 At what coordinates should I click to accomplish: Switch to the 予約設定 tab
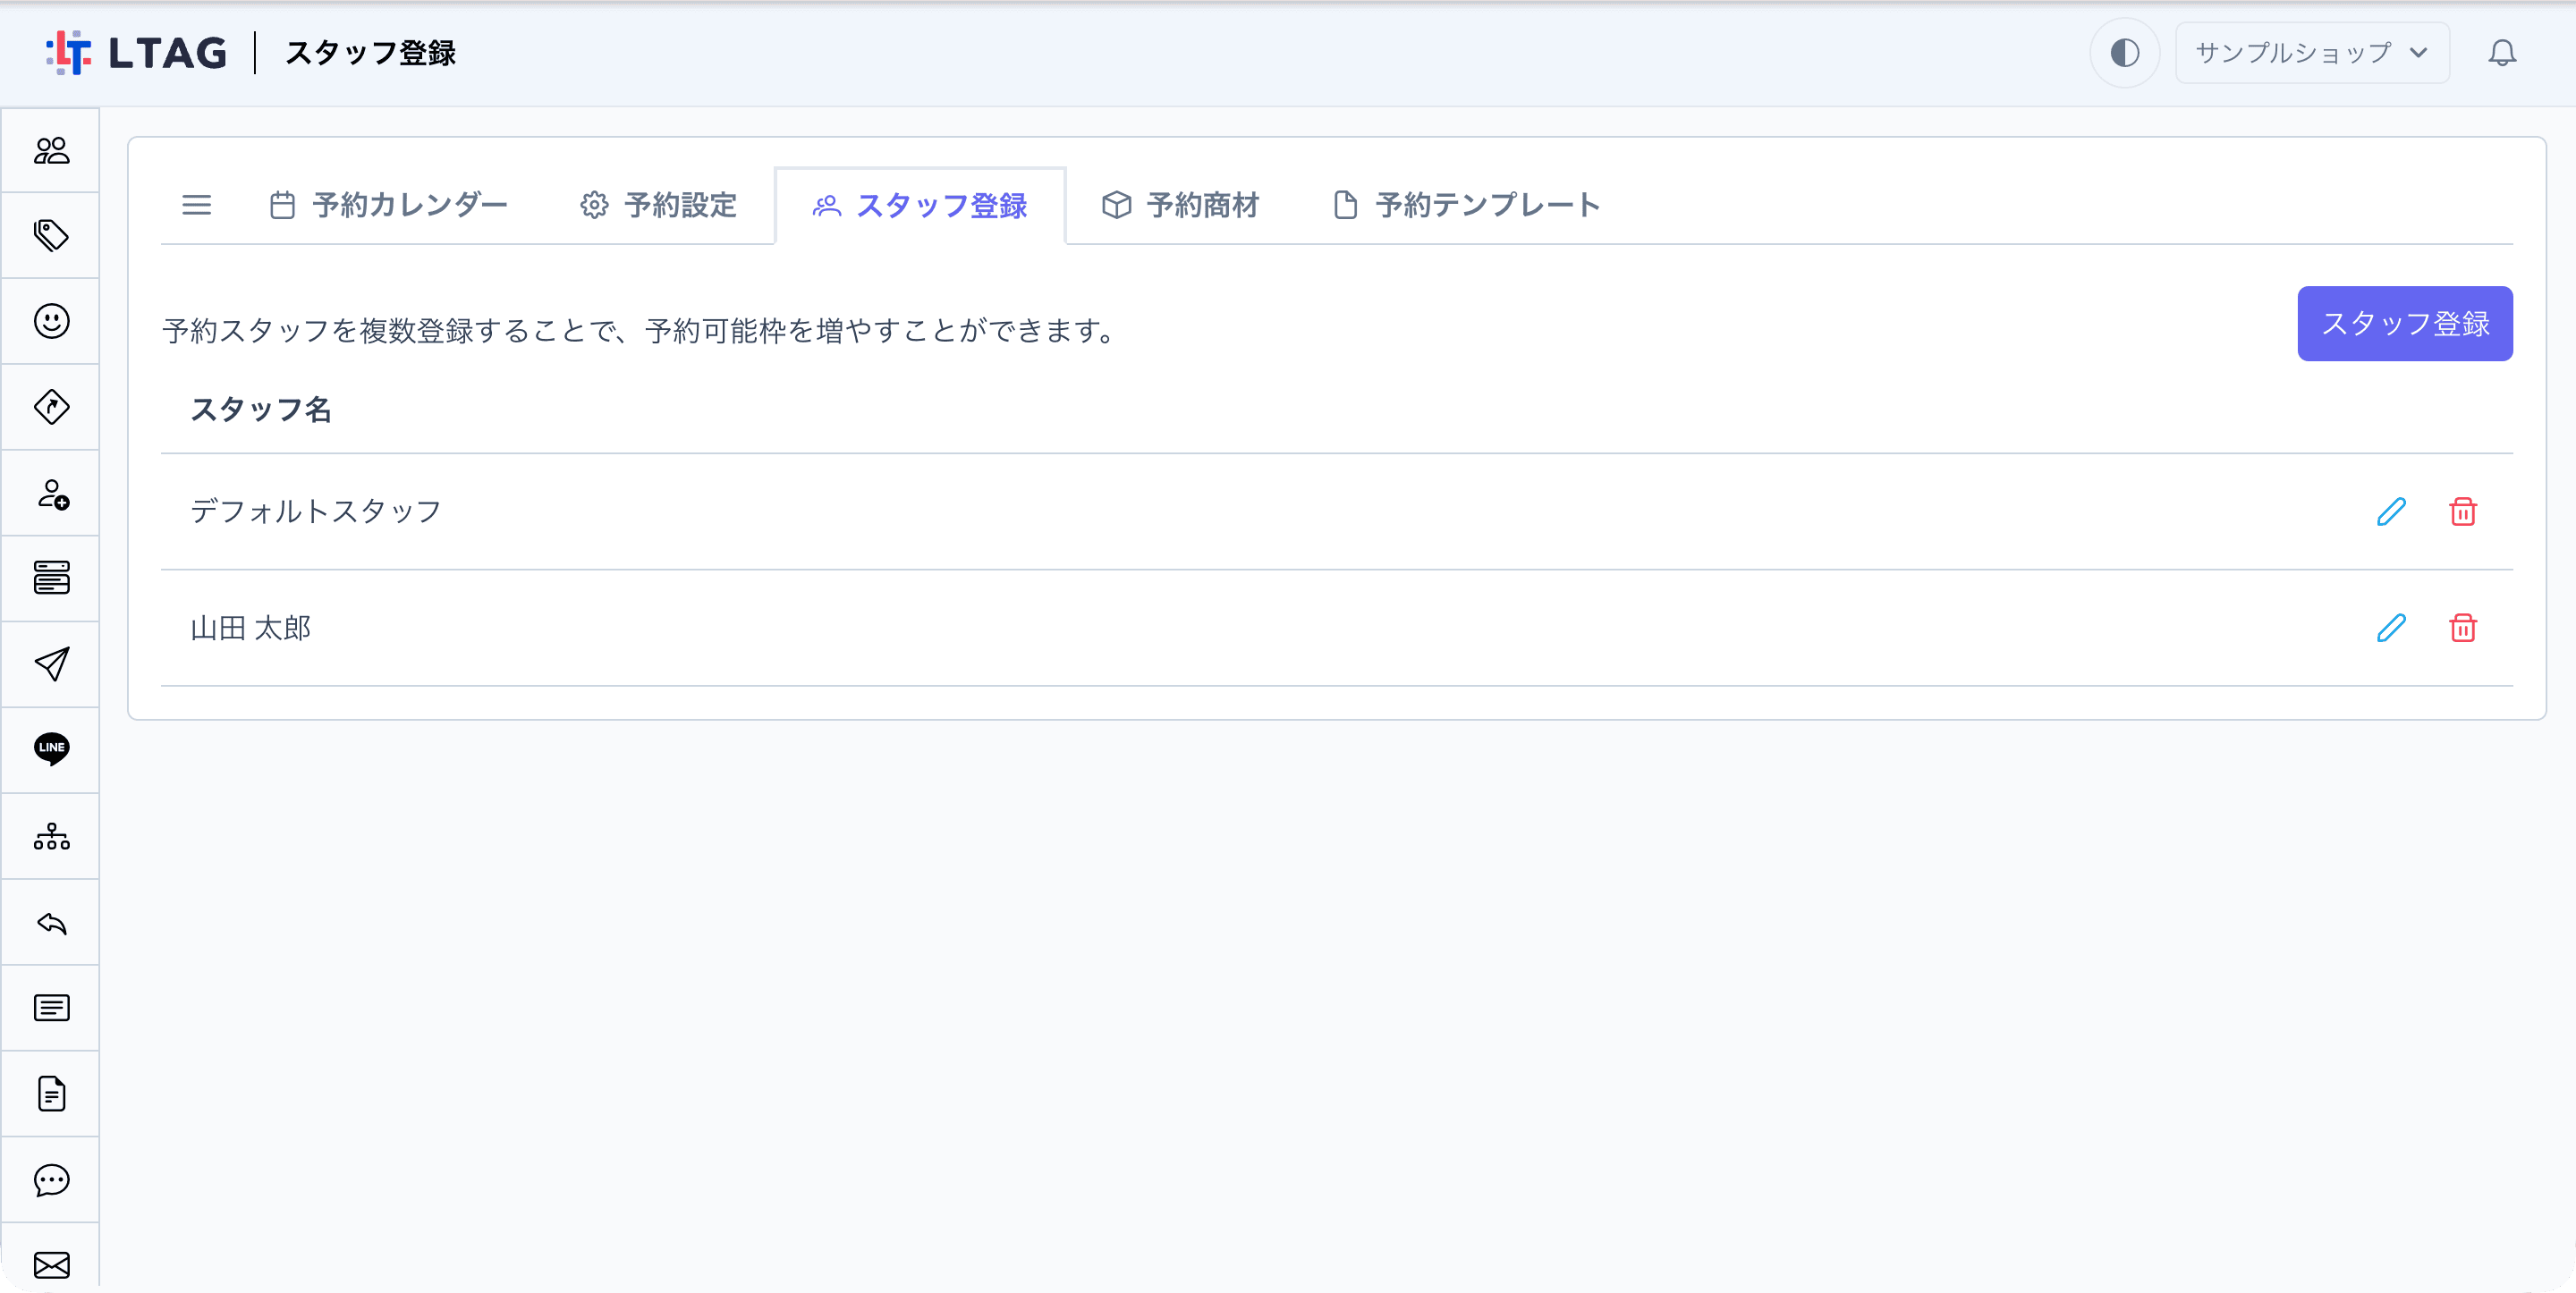(659, 205)
